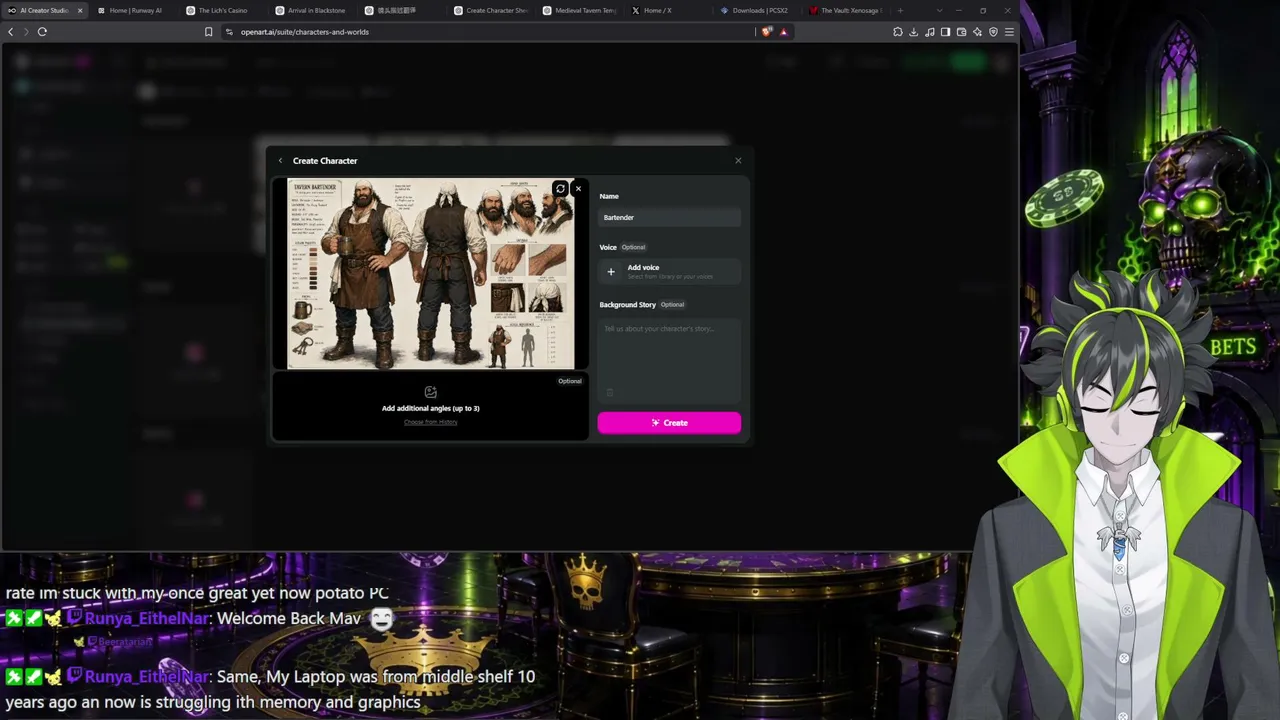1280x720 pixels.
Task: Click the pink Create button
Action: point(669,423)
